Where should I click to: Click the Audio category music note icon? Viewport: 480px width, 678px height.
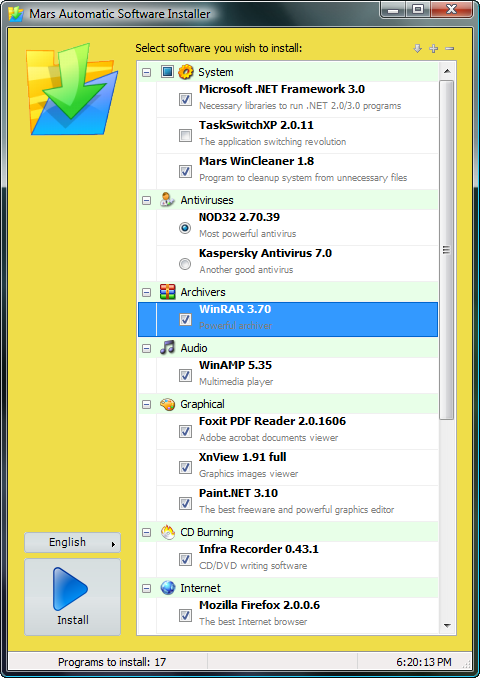point(167,348)
